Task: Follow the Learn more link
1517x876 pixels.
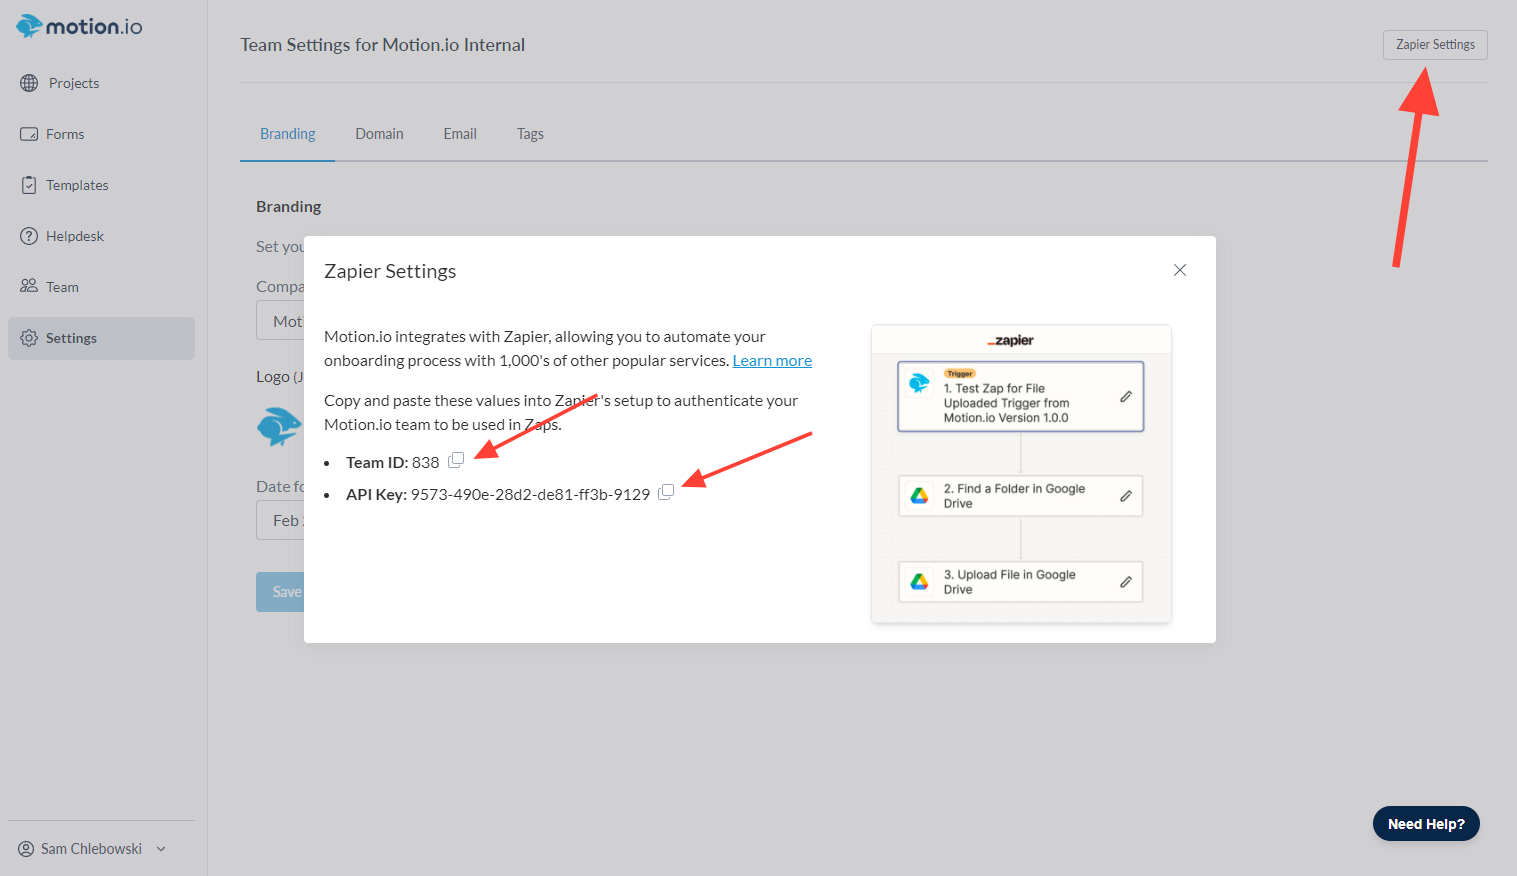Action: (772, 361)
